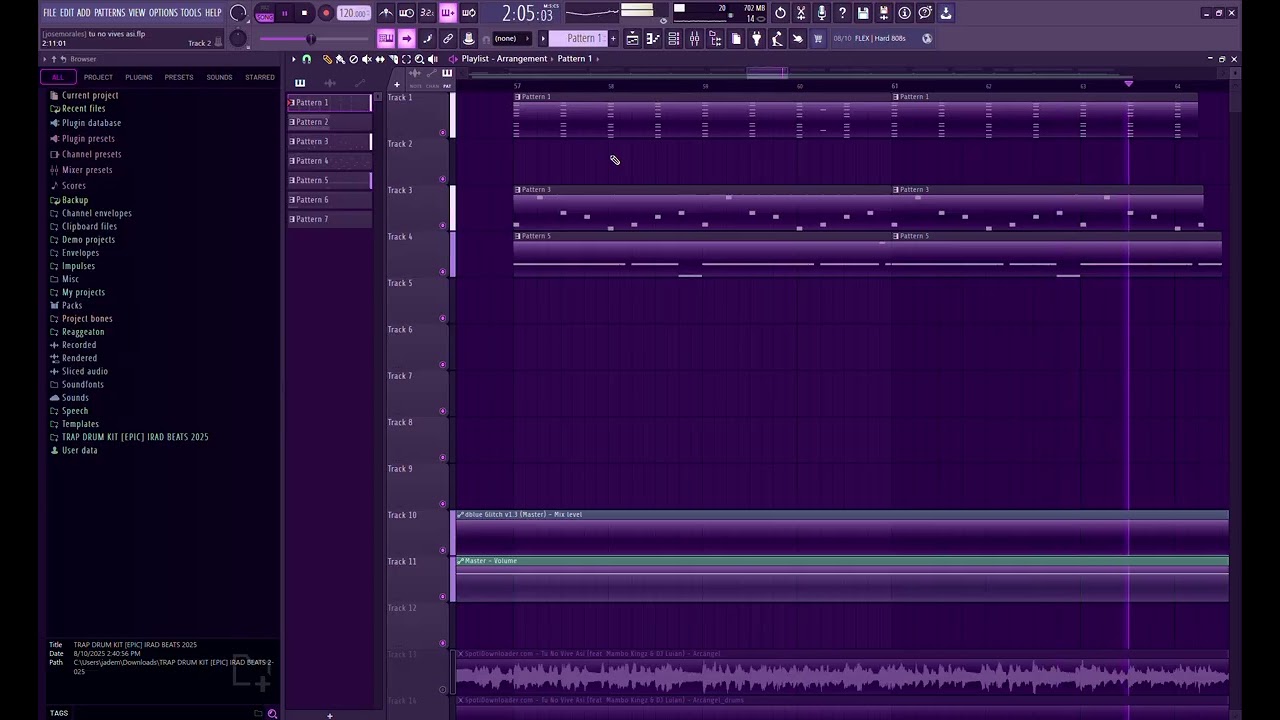Open project info icon
Viewport: 1280px width, 720px height.
point(905,13)
